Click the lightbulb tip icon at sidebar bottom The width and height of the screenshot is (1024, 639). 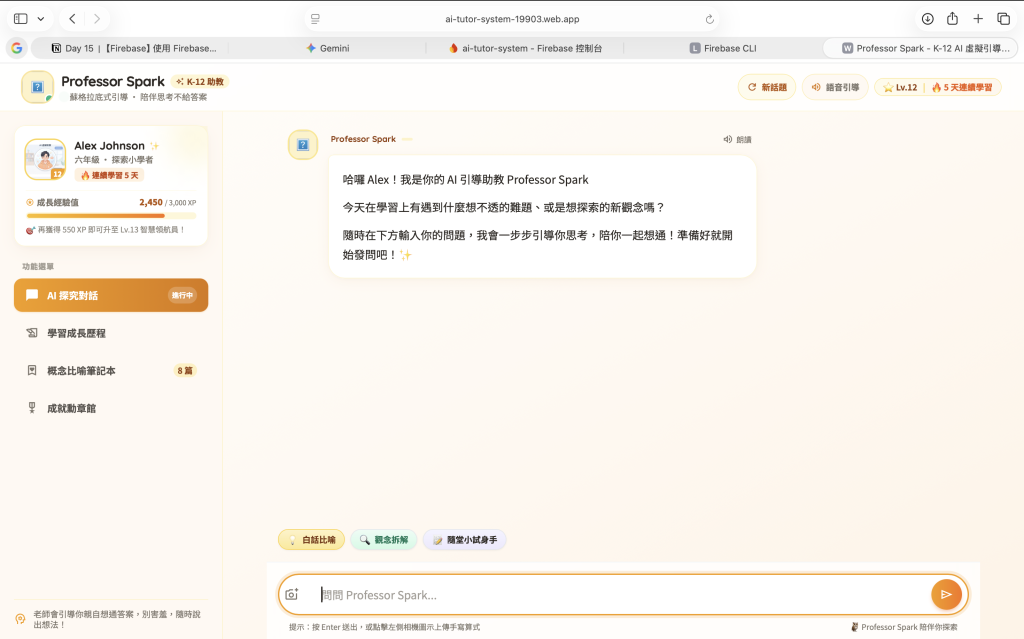20,619
